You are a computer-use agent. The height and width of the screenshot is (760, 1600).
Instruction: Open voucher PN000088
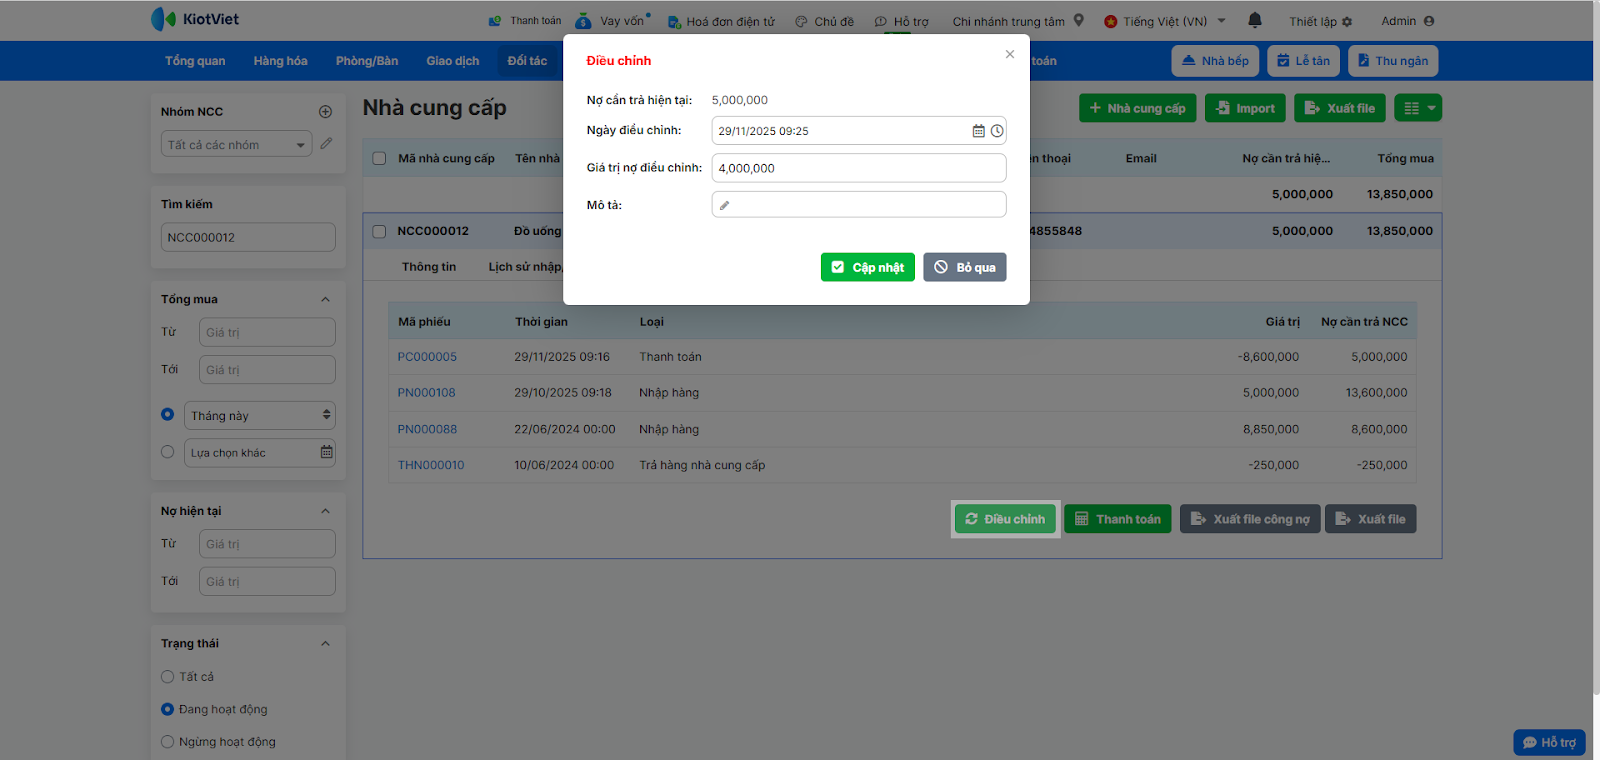pos(427,429)
